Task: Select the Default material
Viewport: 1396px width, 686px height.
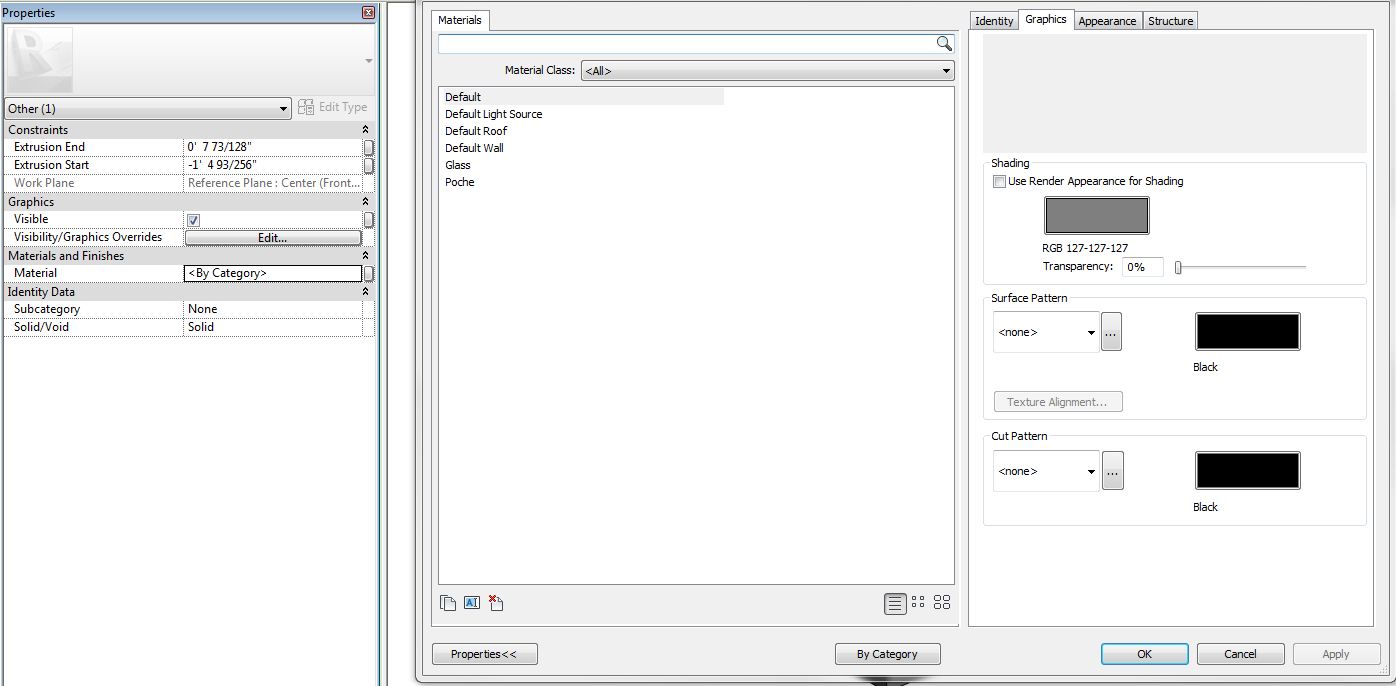Action: point(463,97)
